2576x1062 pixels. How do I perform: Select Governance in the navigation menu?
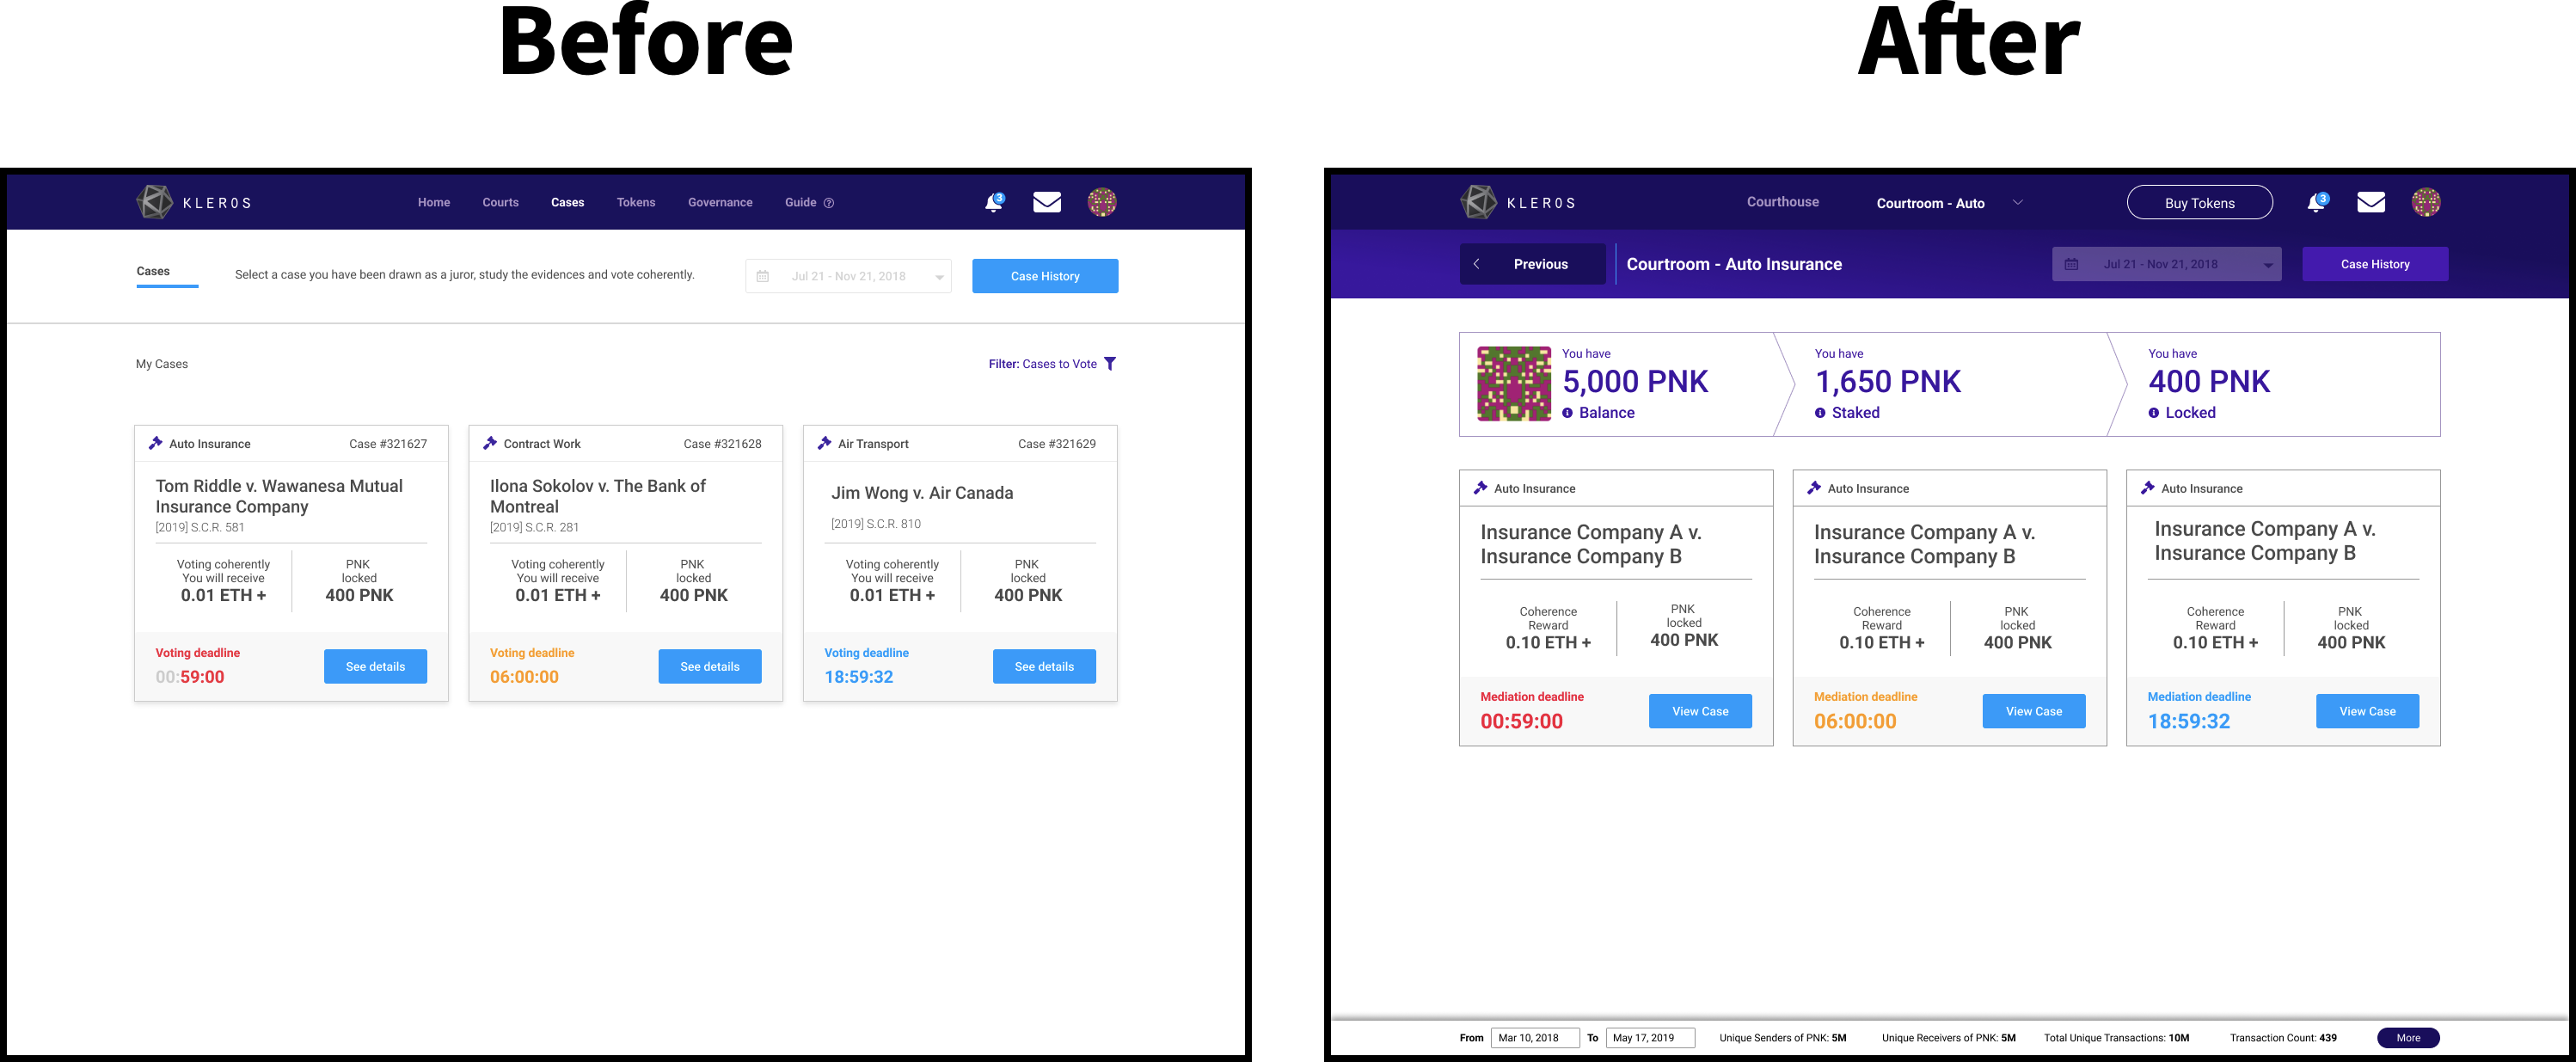[720, 203]
